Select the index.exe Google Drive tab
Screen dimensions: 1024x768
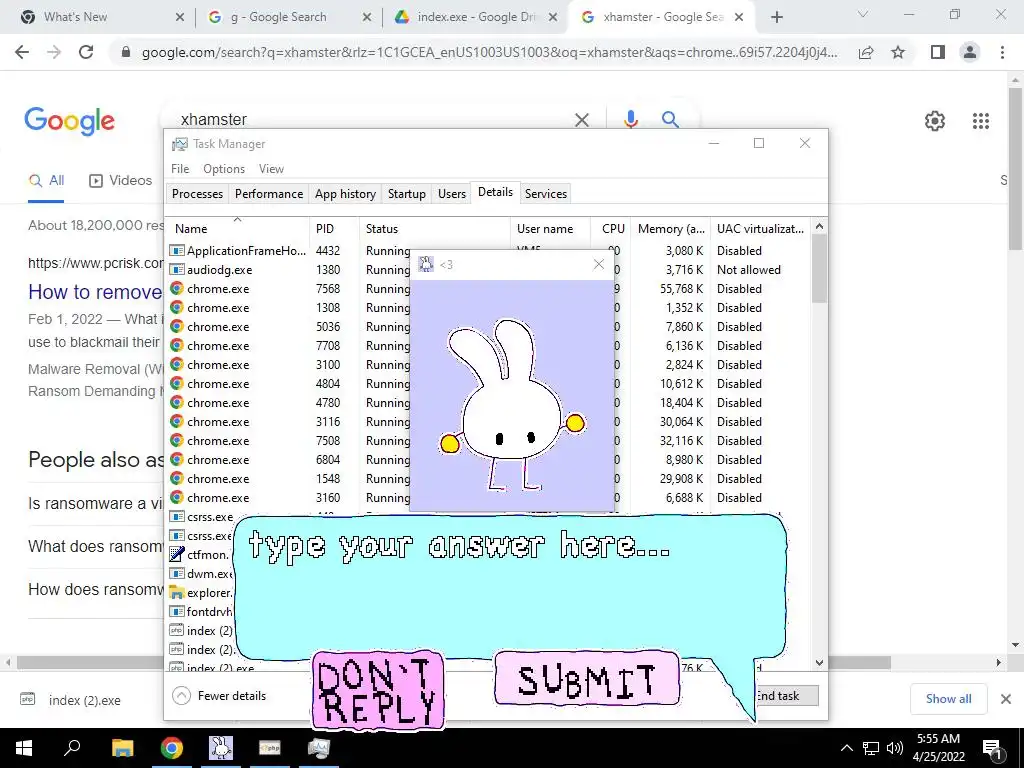(475, 17)
